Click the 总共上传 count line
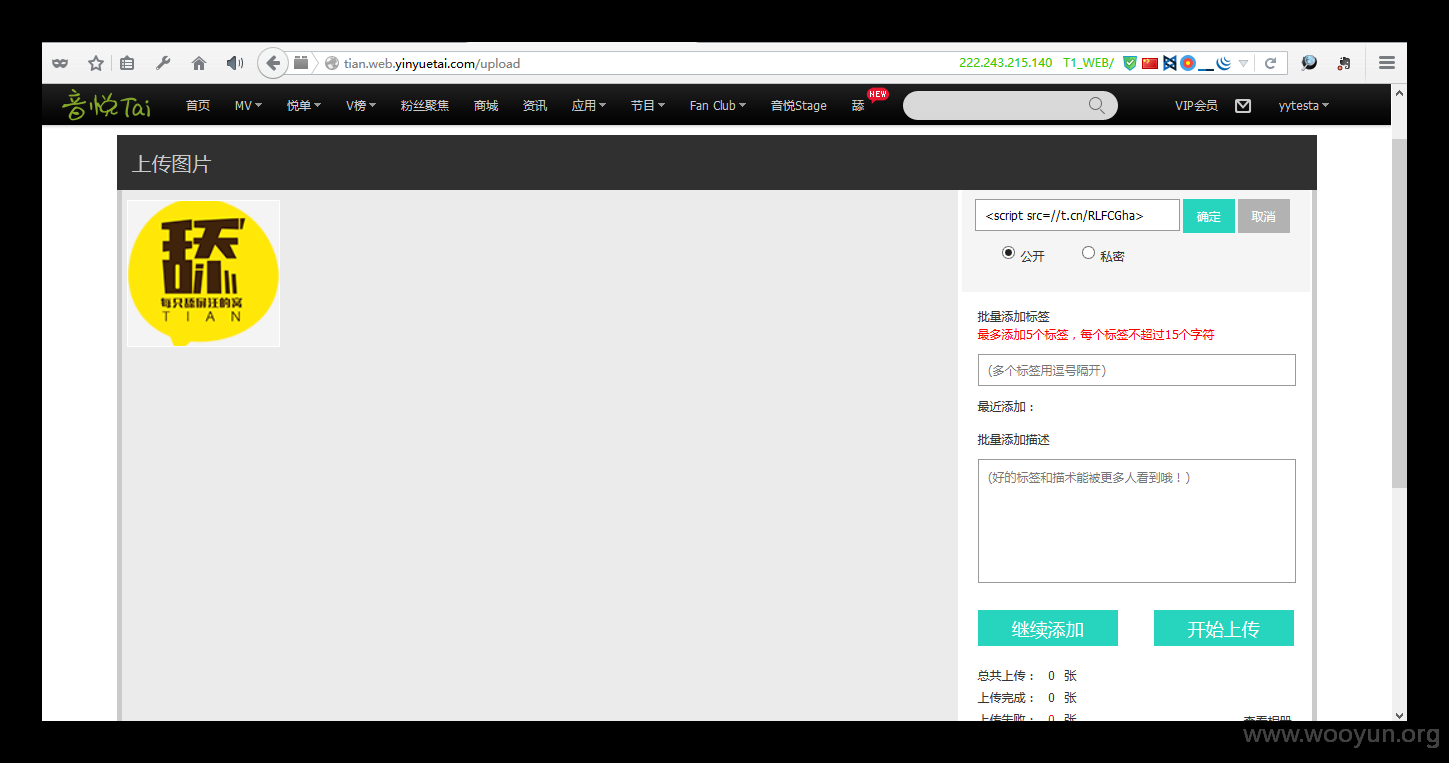This screenshot has width=1449, height=763. [x=1027, y=676]
